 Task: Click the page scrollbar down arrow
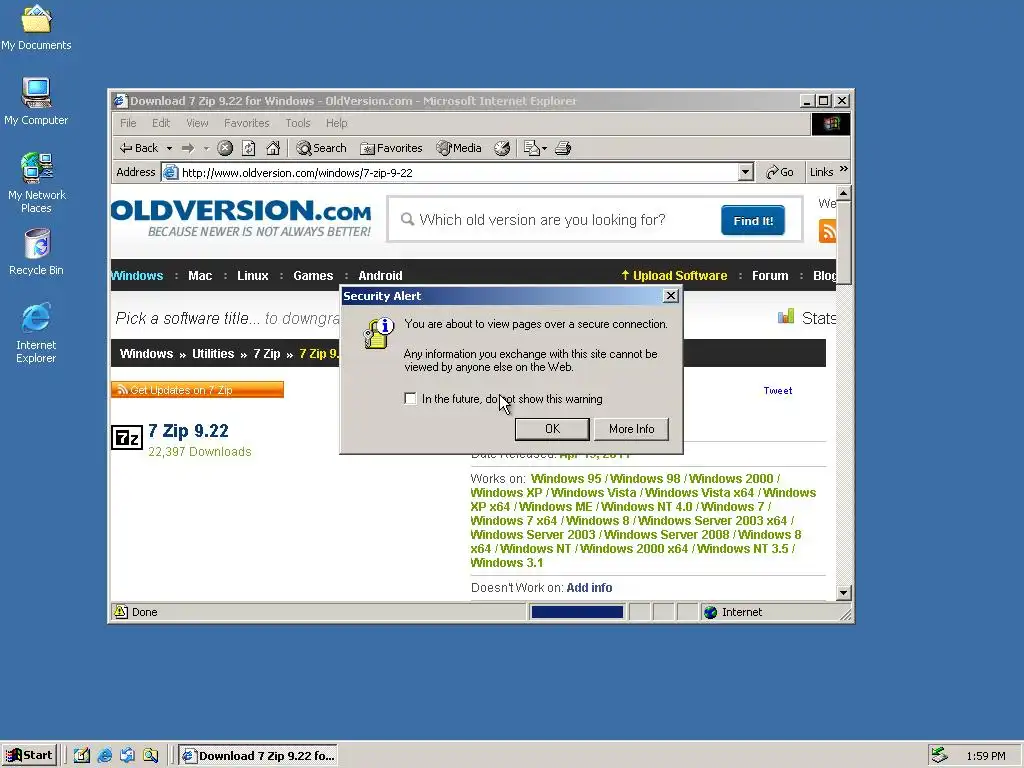click(x=843, y=593)
